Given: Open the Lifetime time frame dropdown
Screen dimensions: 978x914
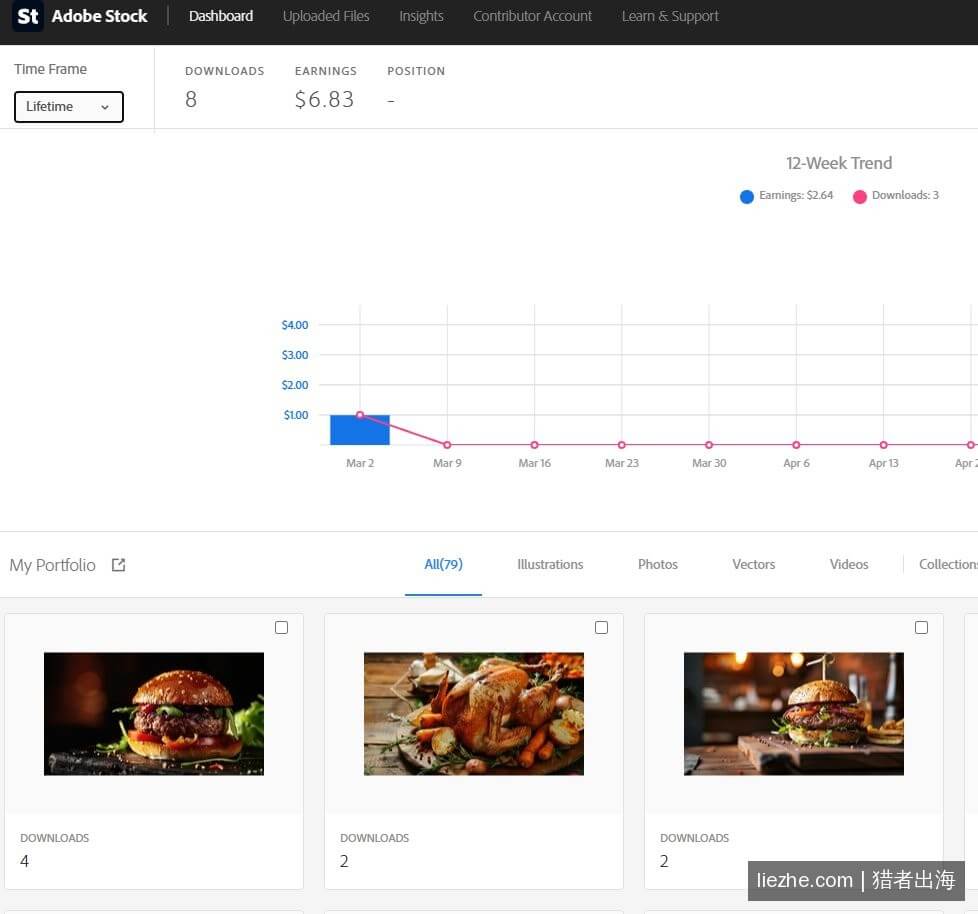Looking at the screenshot, I should pyautogui.click(x=69, y=107).
